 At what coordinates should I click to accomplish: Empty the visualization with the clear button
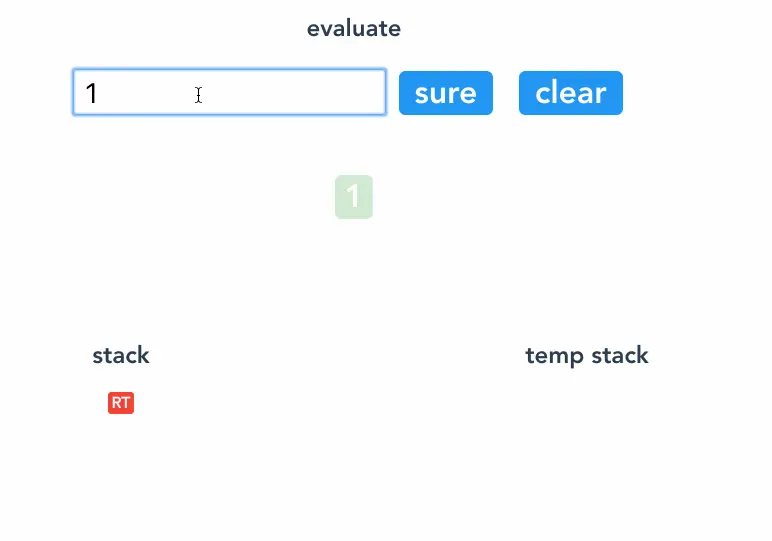(571, 93)
